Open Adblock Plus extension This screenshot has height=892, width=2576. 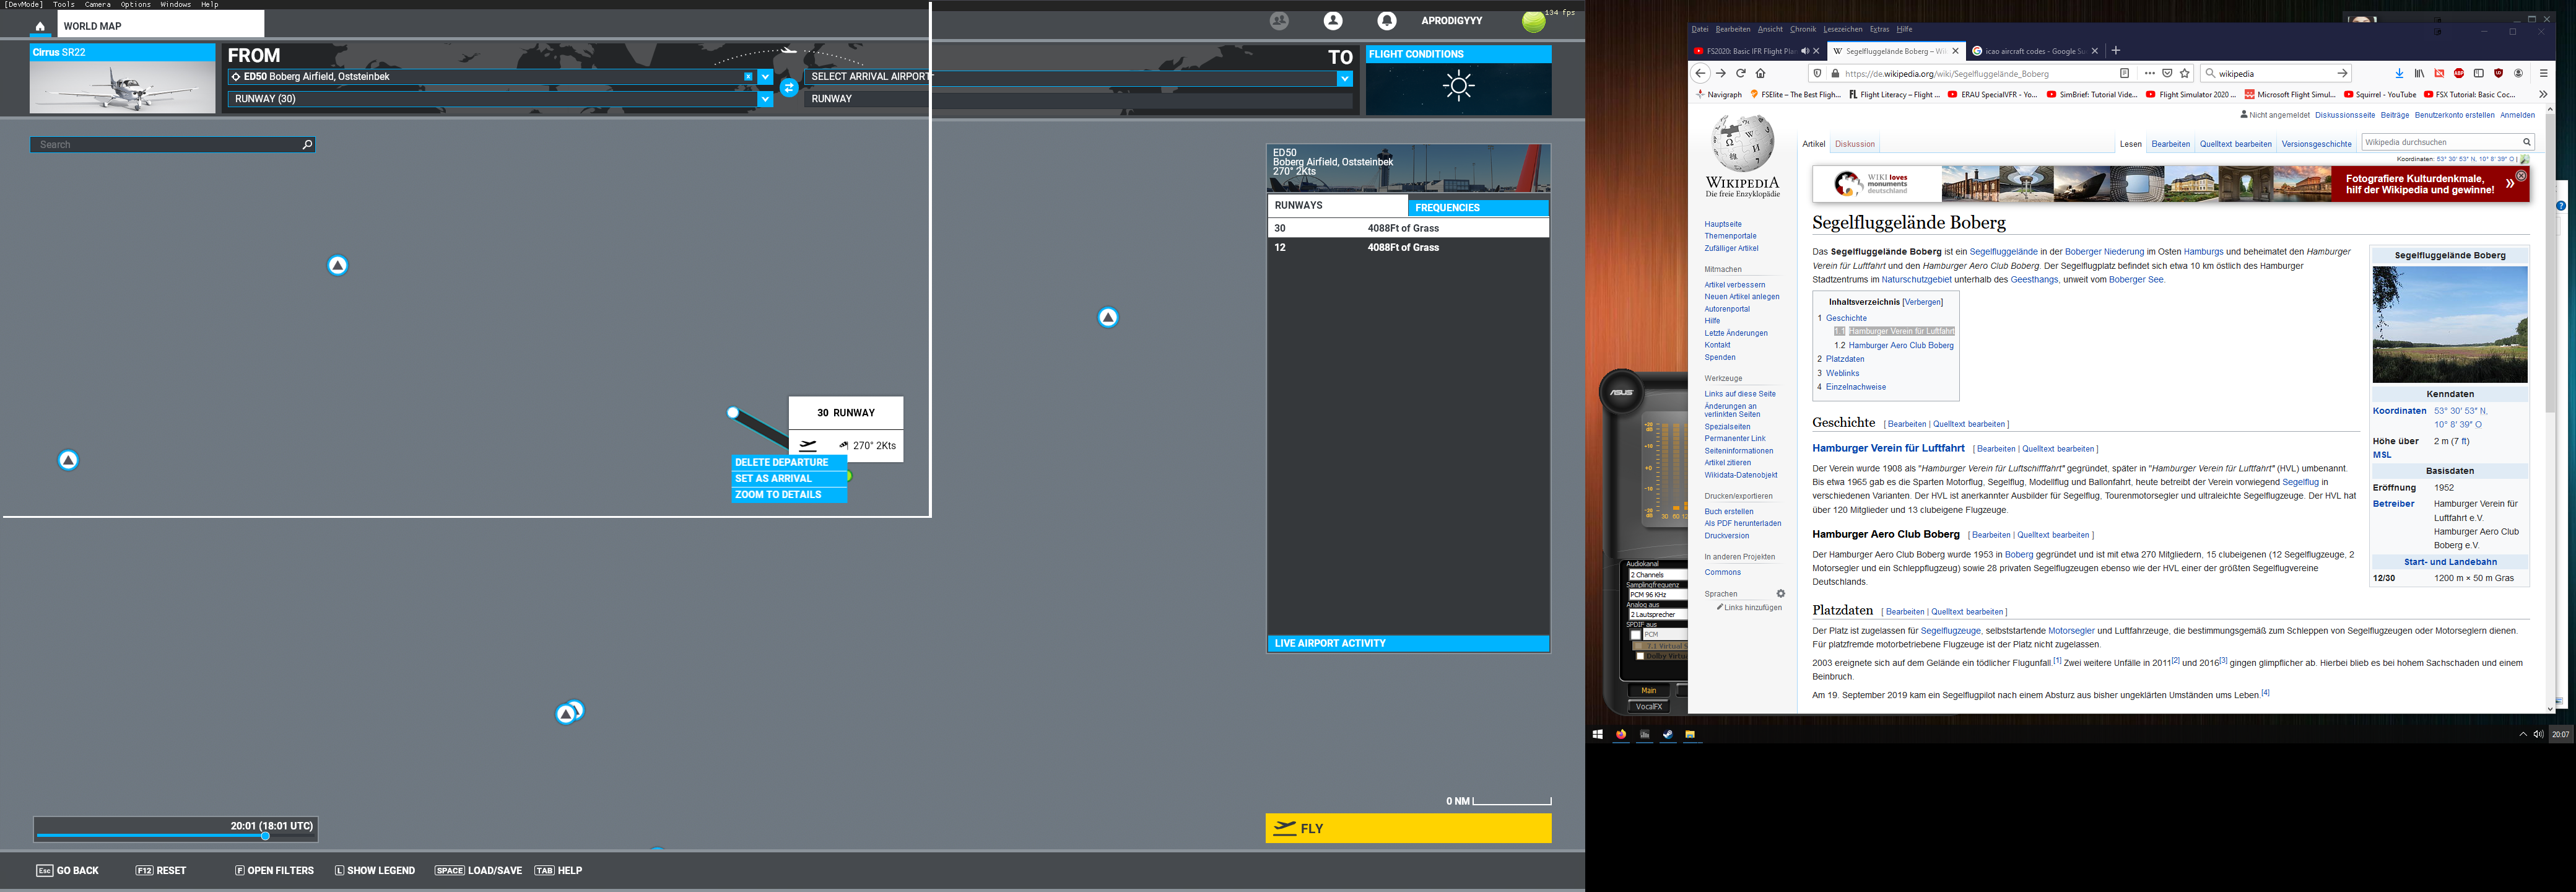[2459, 73]
